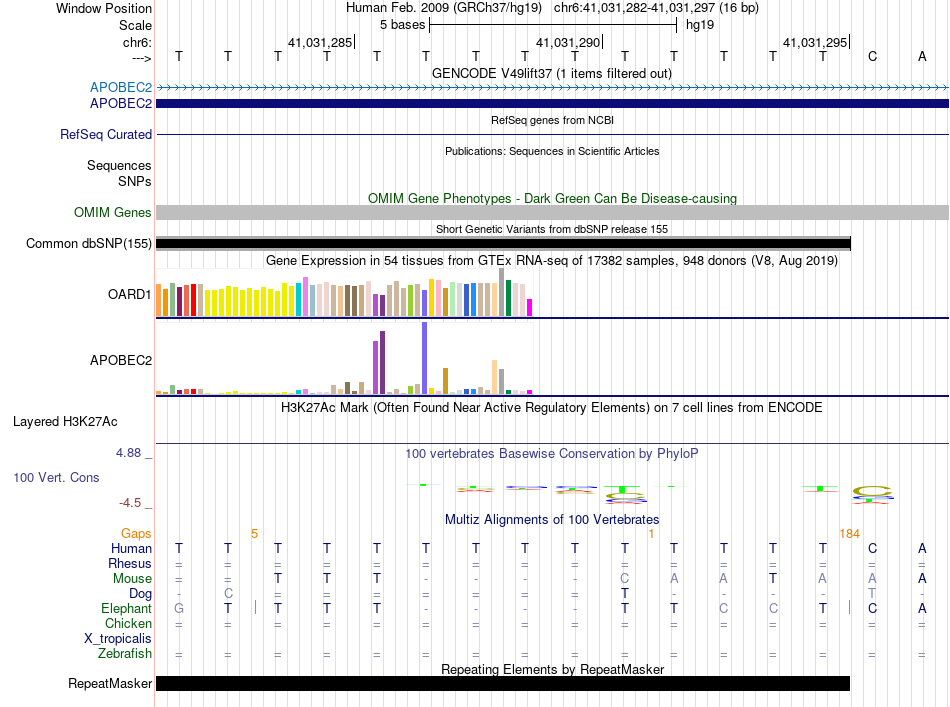The width and height of the screenshot is (950, 707).
Task: Click the Sequences track label
Action: [x=119, y=165]
